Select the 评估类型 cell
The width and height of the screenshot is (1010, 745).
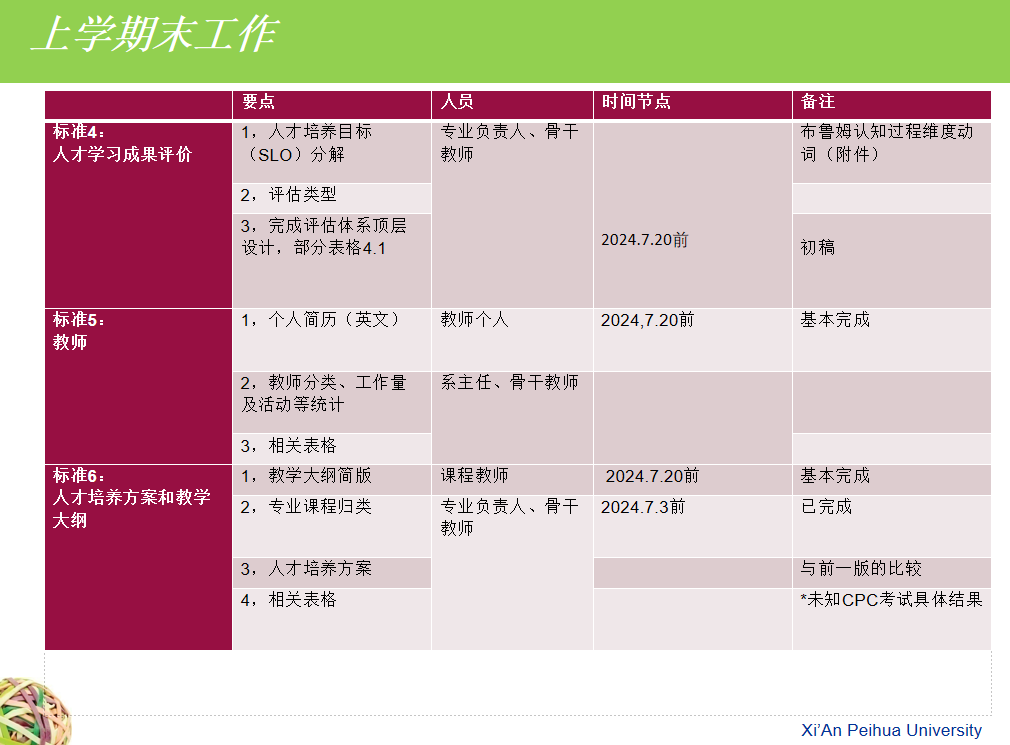(x=331, y=197)
